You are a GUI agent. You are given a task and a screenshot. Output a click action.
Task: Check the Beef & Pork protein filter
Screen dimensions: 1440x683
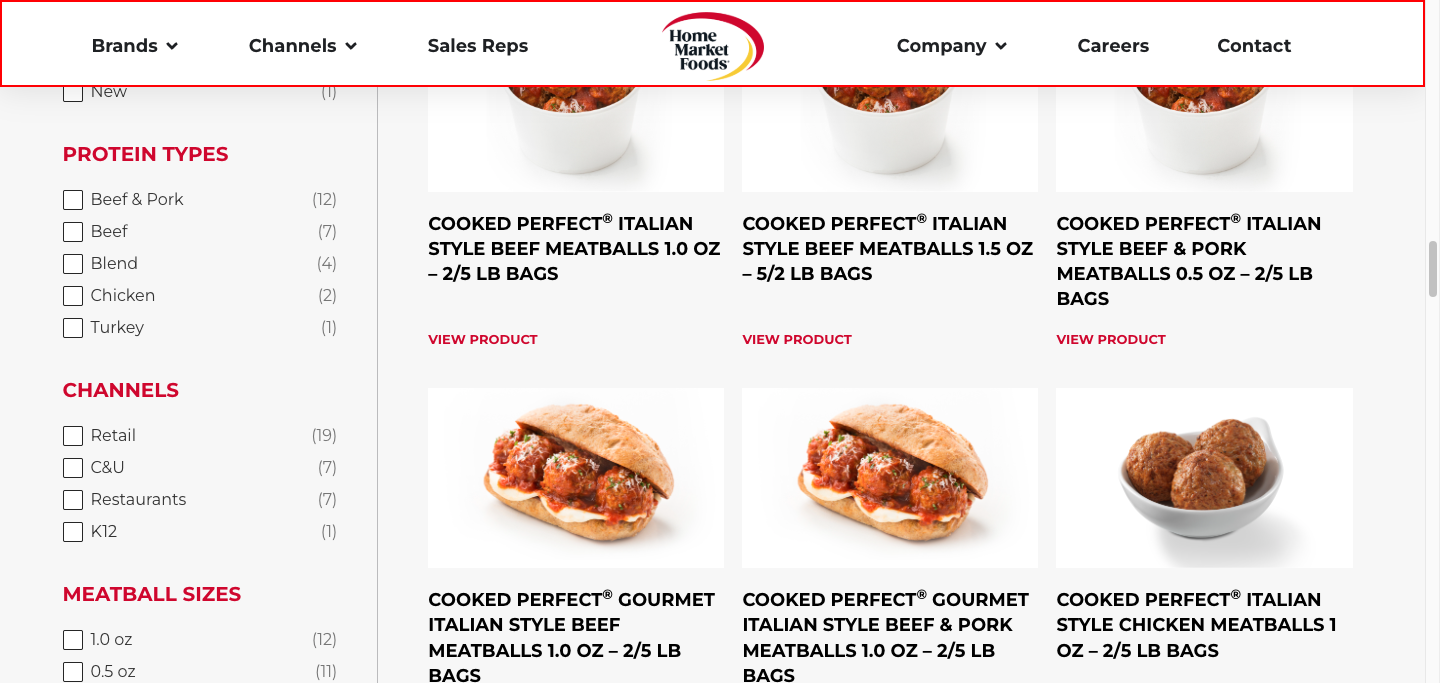pyautogui.click(x=73, y=200)
